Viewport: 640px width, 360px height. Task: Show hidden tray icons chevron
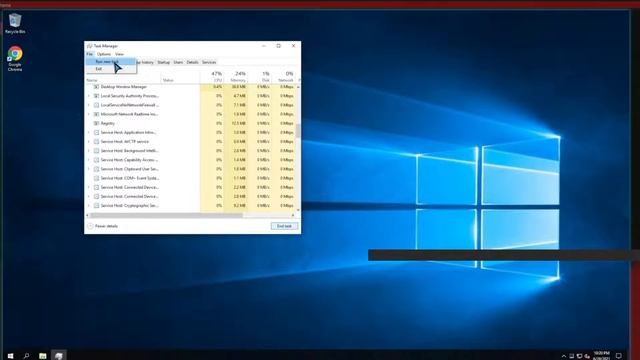click(x=564, y=356)
